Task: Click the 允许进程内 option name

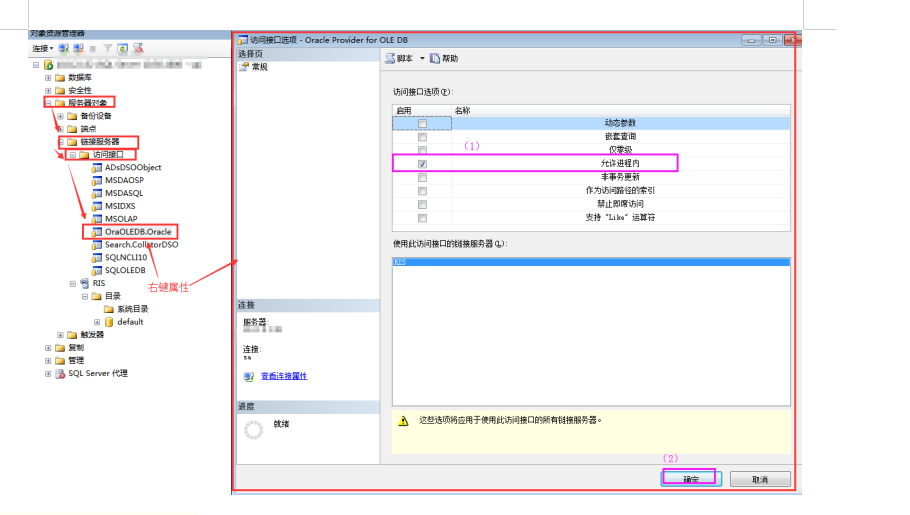Action: coord(620,164)
